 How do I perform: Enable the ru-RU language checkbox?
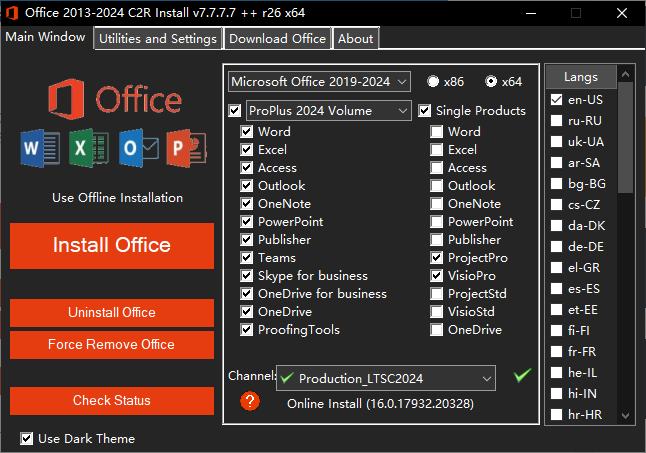tap(557, 121)
